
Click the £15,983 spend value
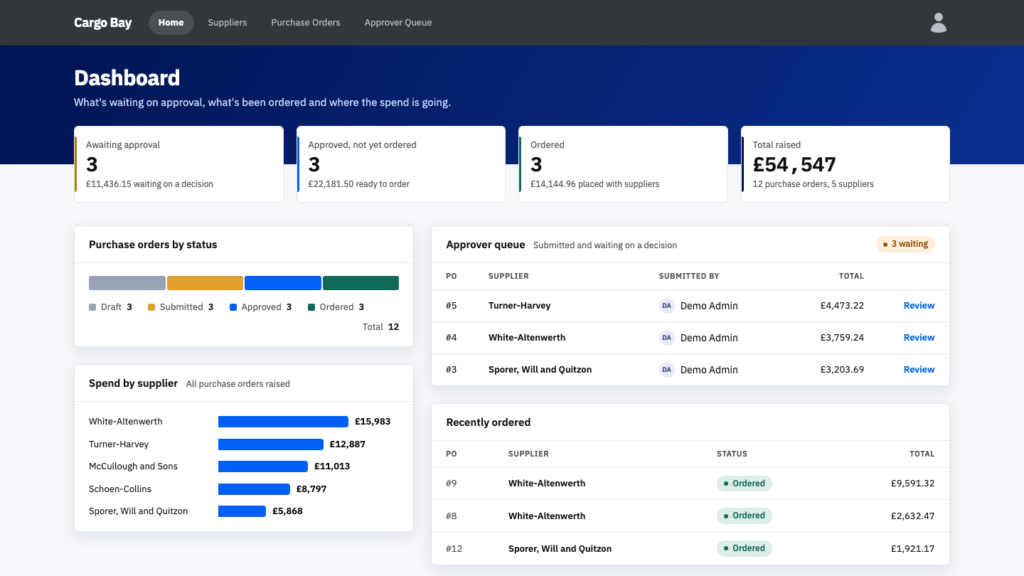pyautogui.click(x=372, y=422)
